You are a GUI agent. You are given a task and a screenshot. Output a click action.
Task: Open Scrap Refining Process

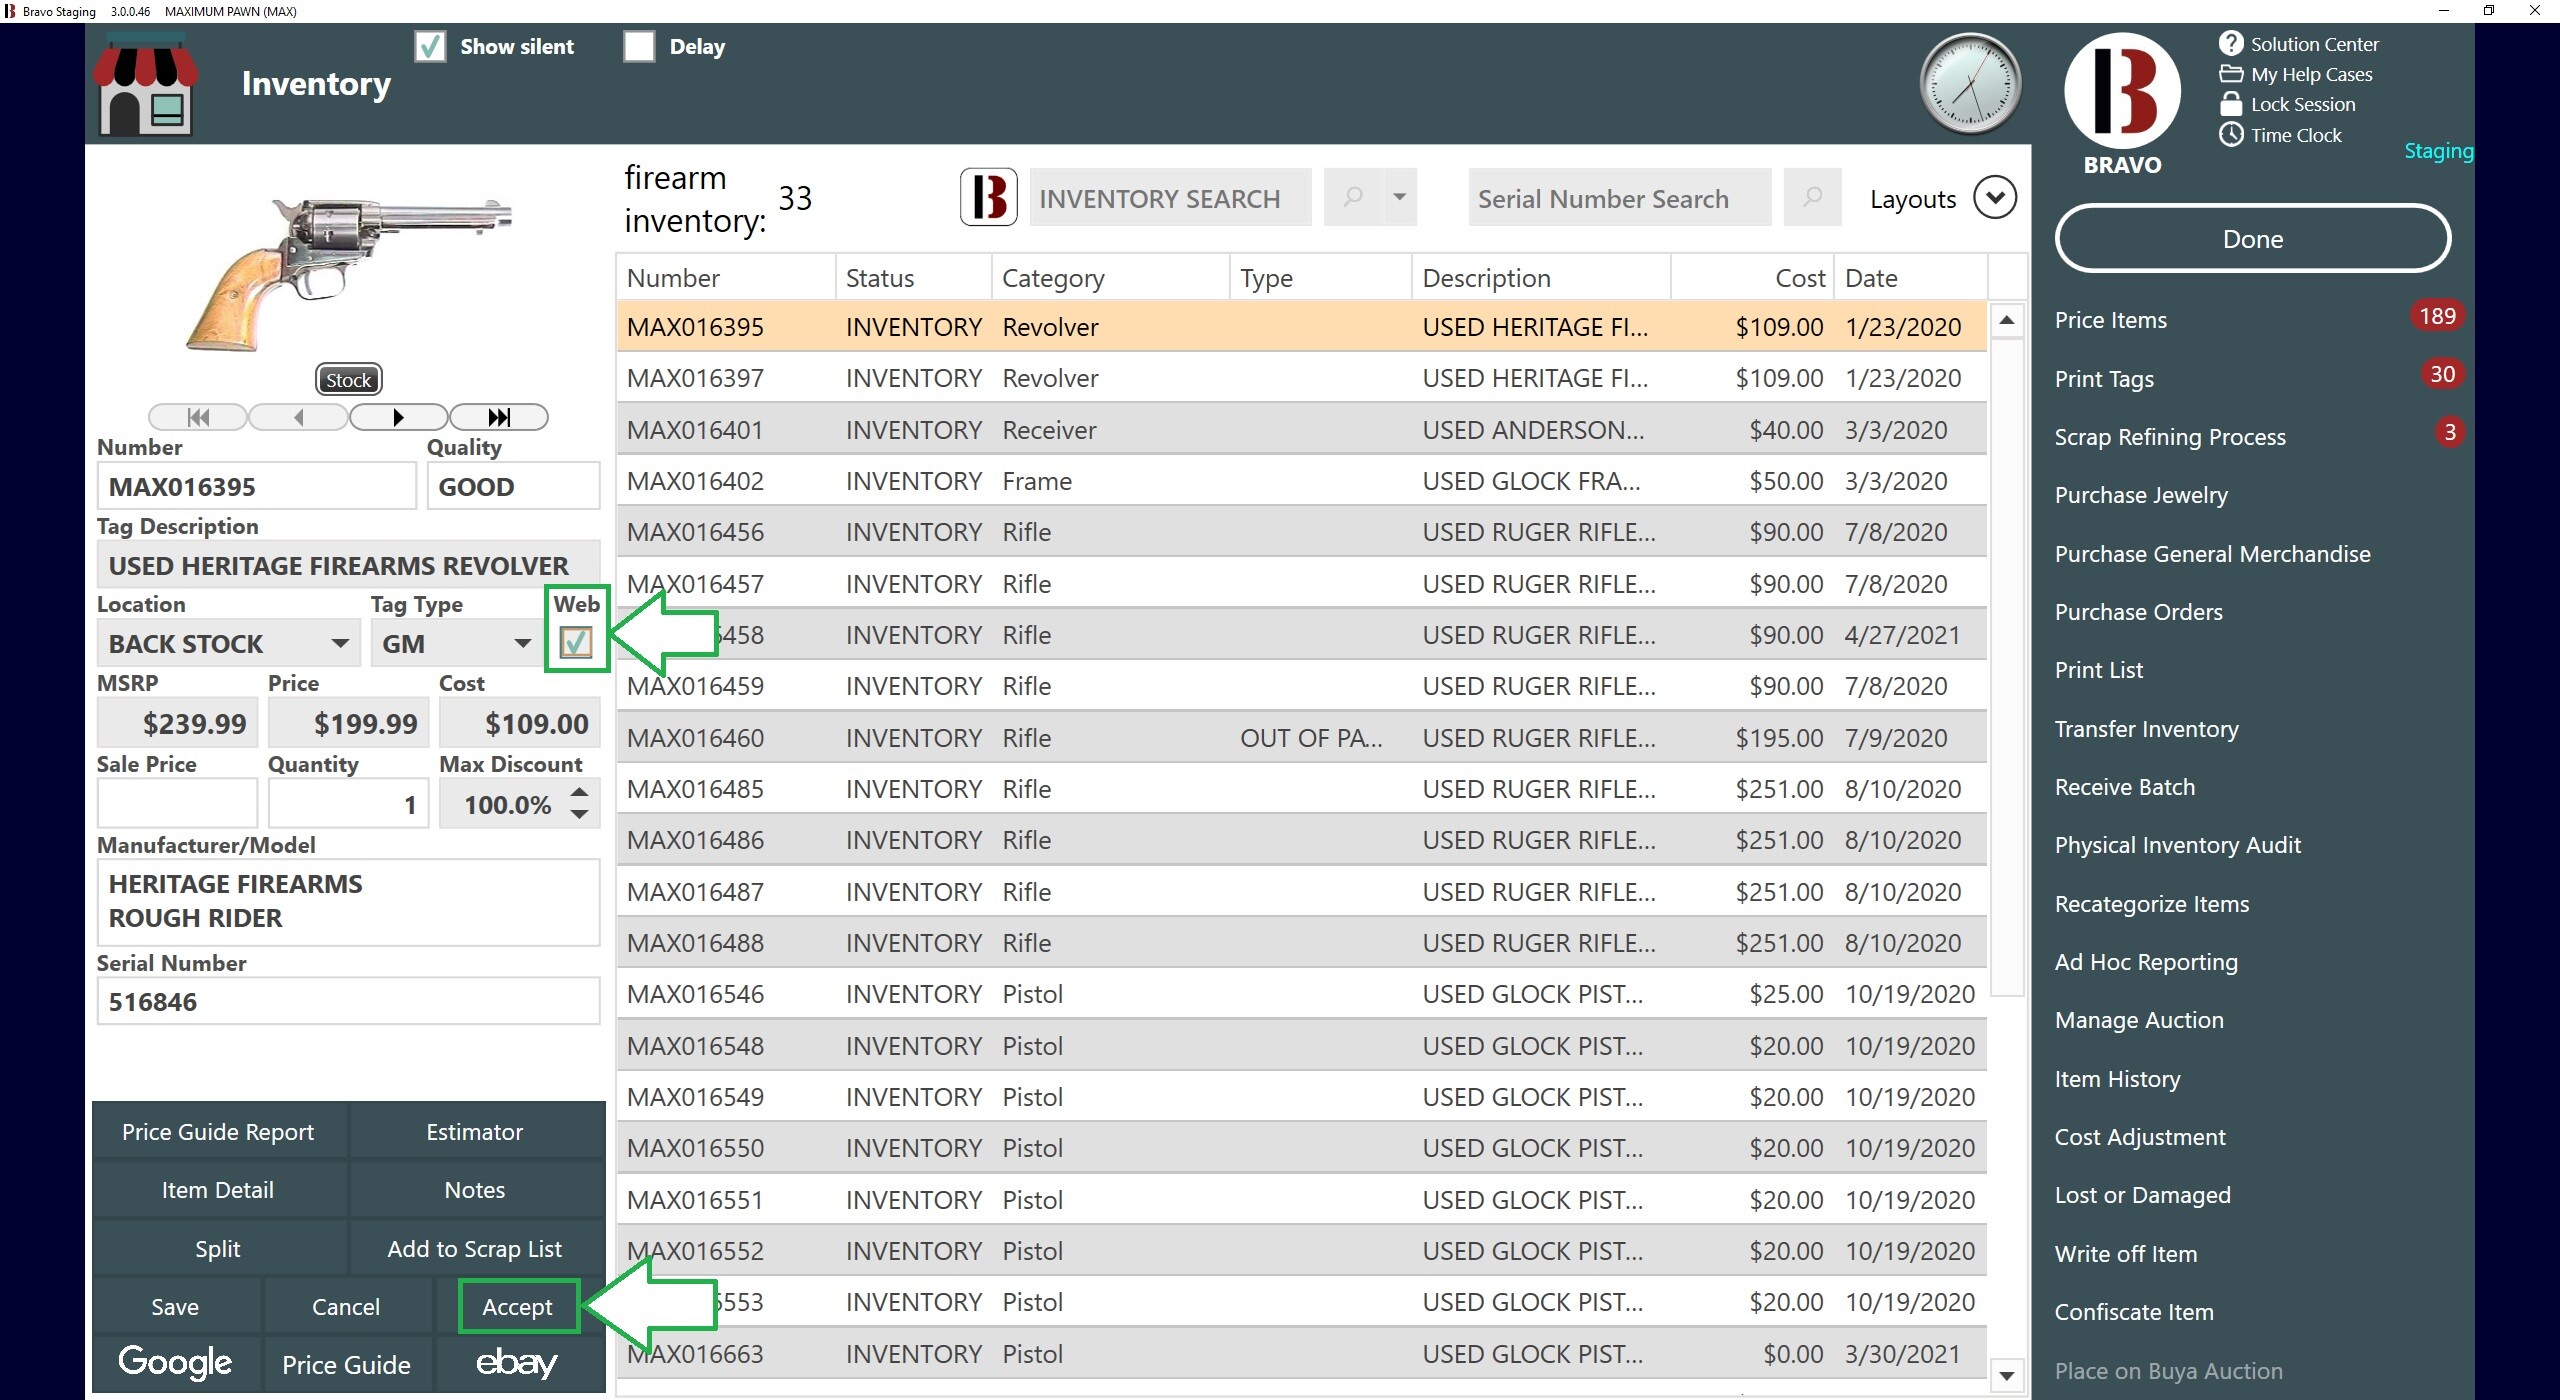2170,437
